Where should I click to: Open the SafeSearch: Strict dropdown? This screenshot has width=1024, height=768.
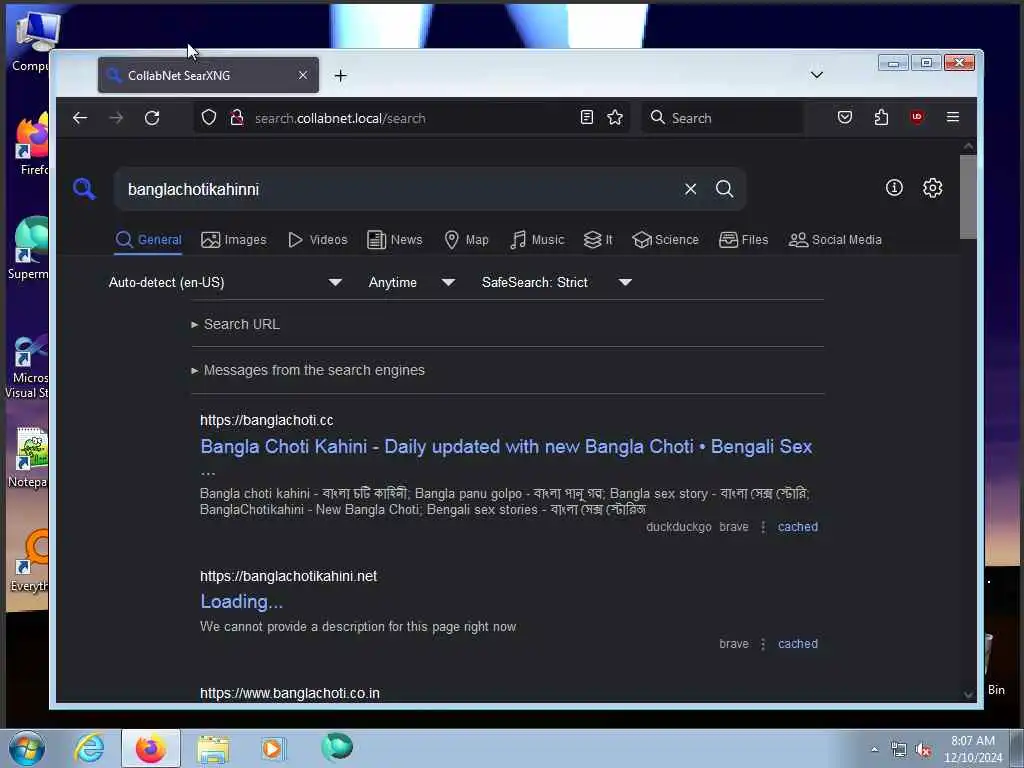(x=557, y=282)
